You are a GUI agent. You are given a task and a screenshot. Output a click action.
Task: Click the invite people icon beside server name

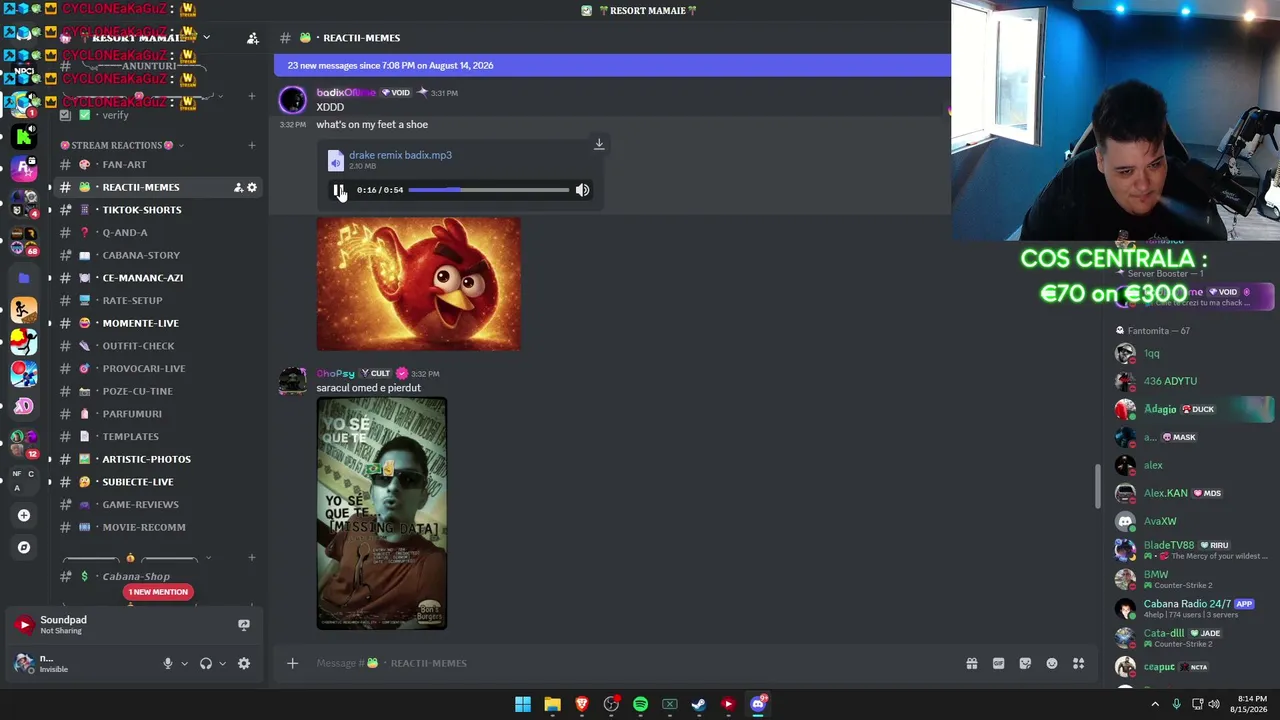point(253,38)
